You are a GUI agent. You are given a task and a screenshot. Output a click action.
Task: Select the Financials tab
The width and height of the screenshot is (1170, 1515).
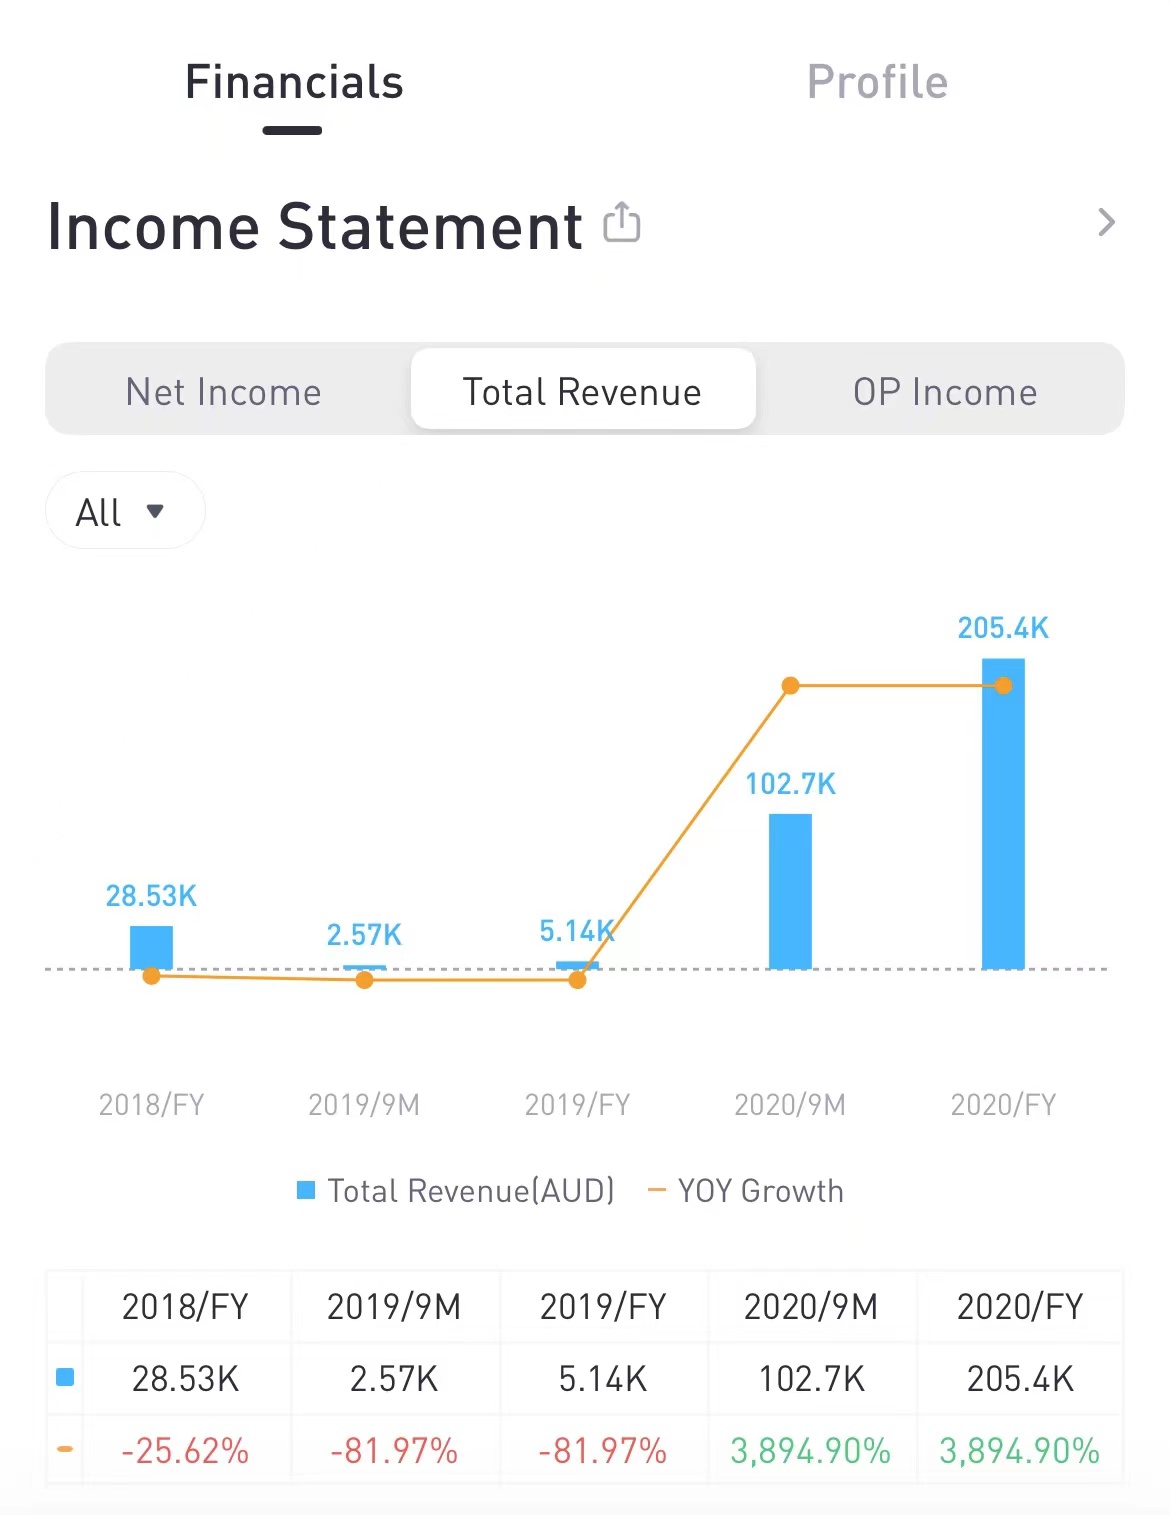(x=294, y=82)
